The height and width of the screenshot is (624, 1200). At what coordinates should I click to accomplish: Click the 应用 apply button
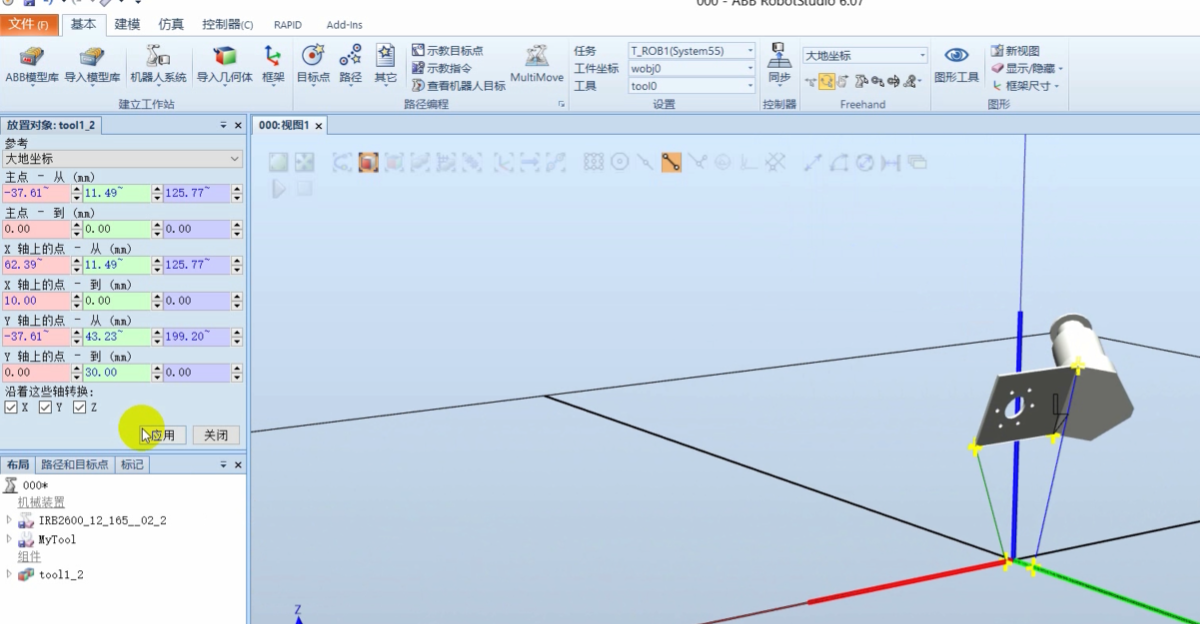click(161, 435)
